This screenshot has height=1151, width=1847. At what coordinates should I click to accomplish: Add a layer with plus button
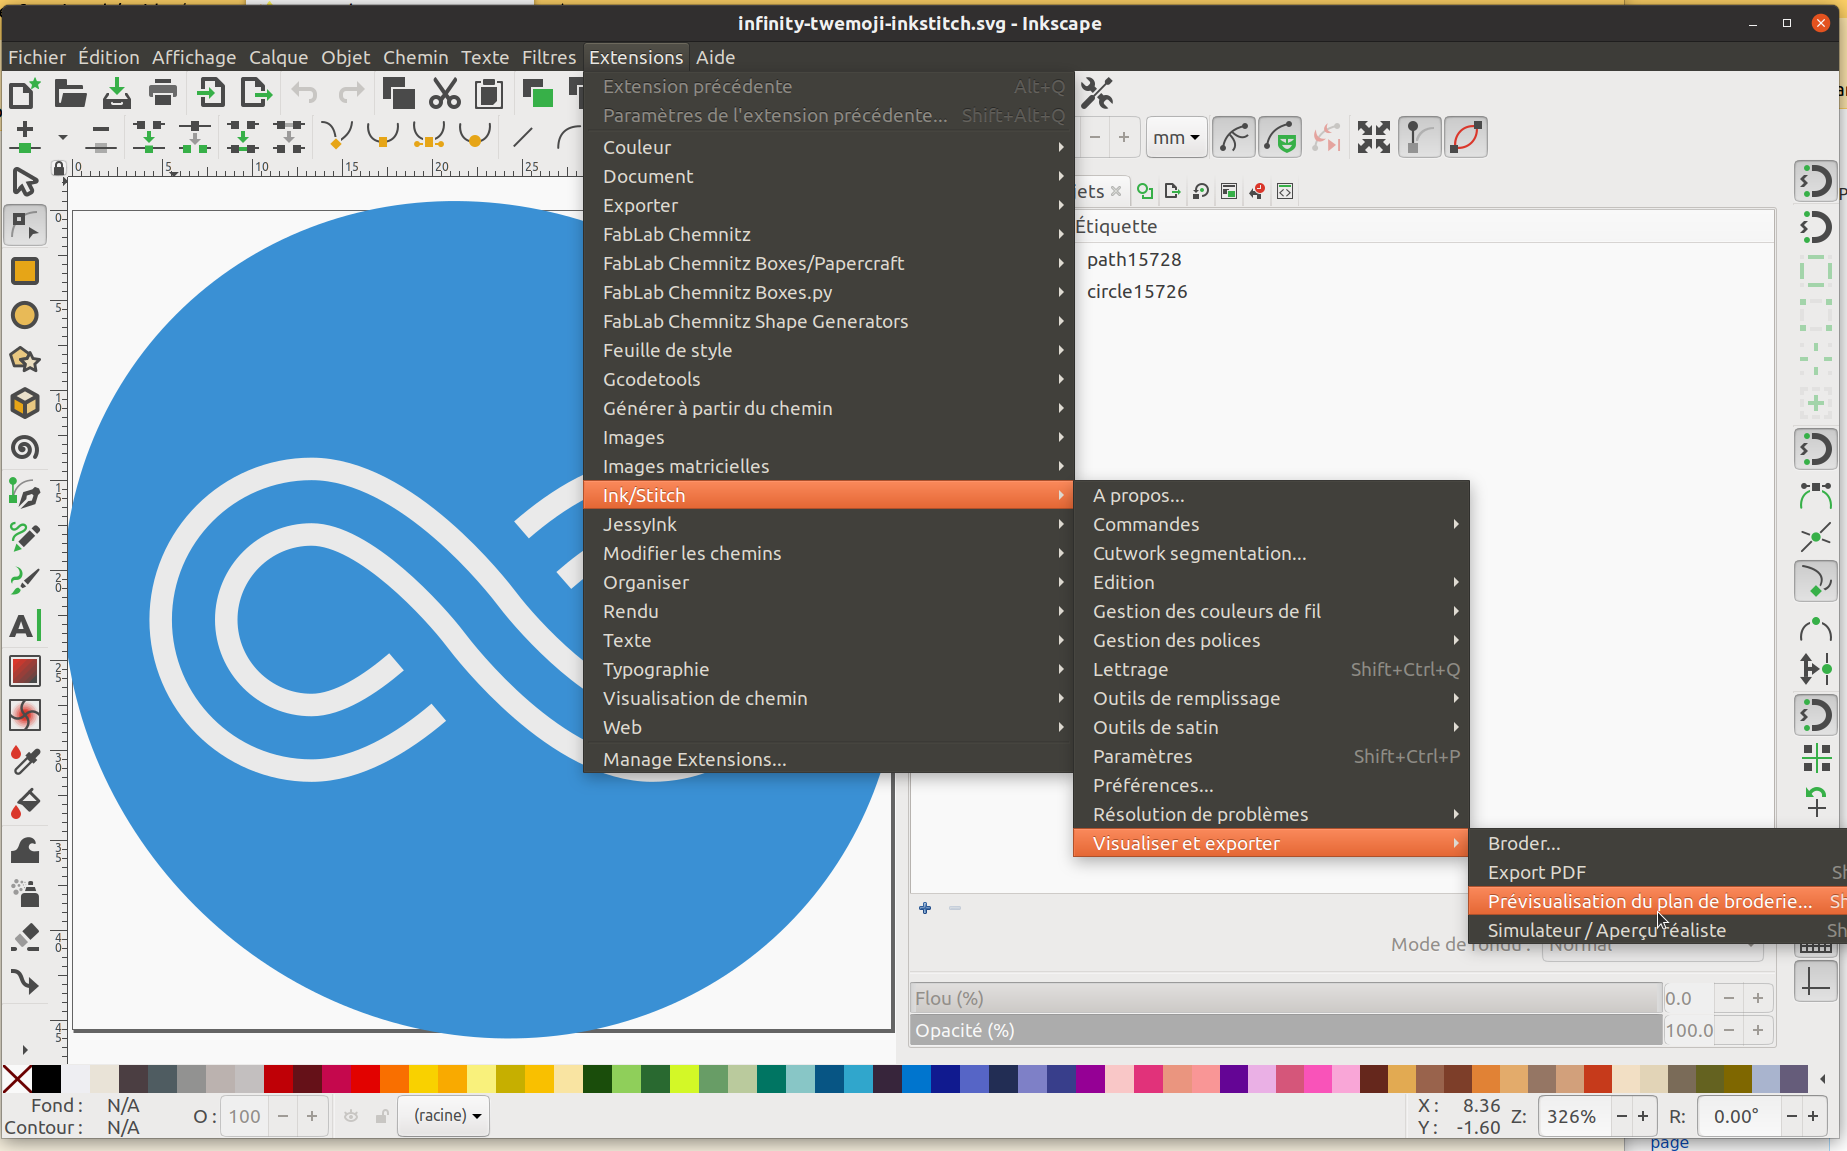[x=925, y=908]
